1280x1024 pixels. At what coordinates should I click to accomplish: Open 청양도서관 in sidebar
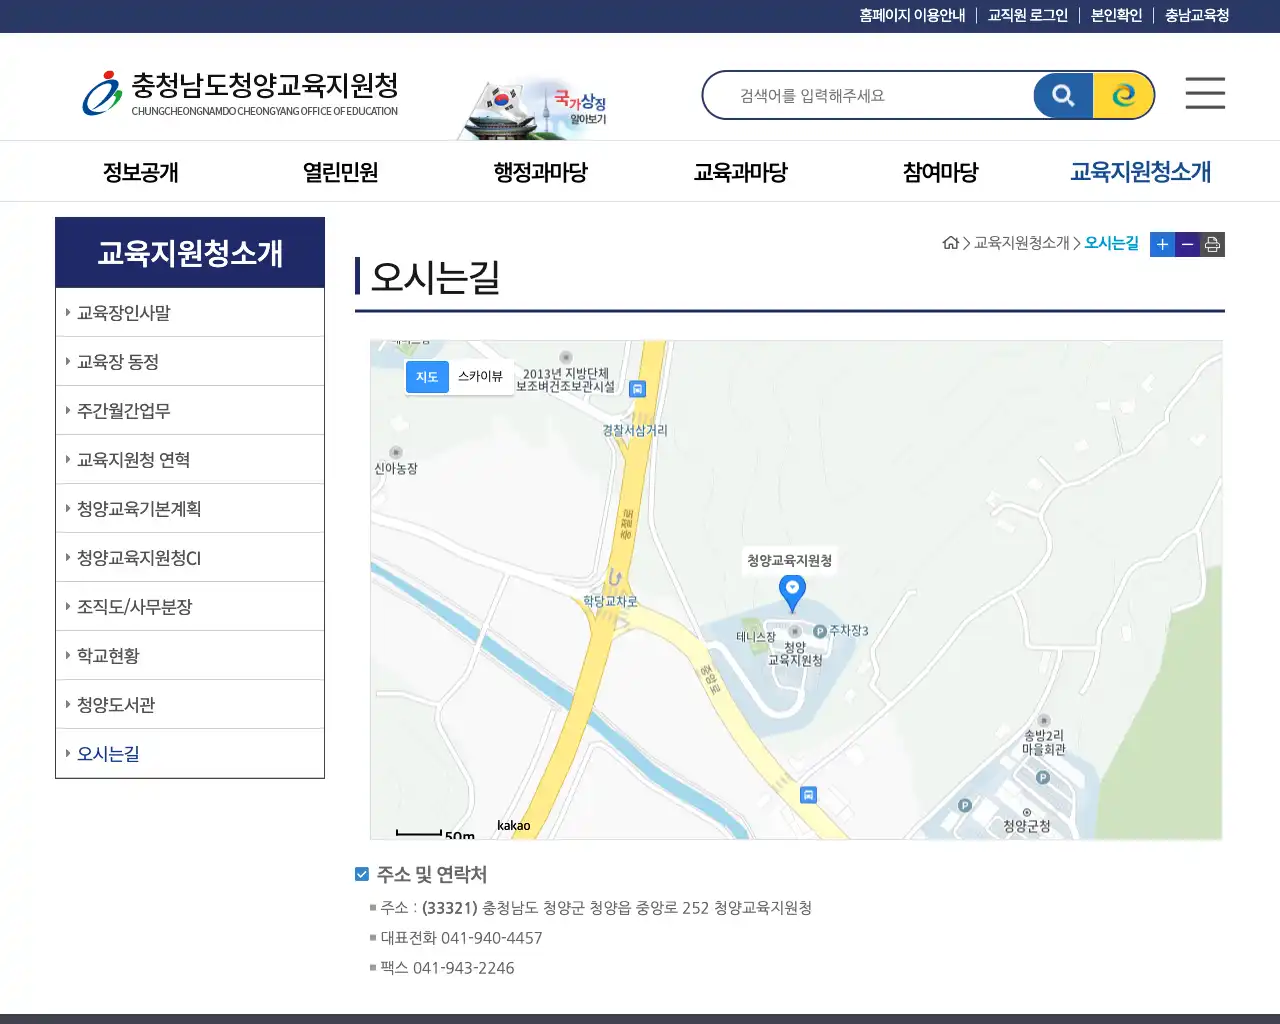point(190,705)
